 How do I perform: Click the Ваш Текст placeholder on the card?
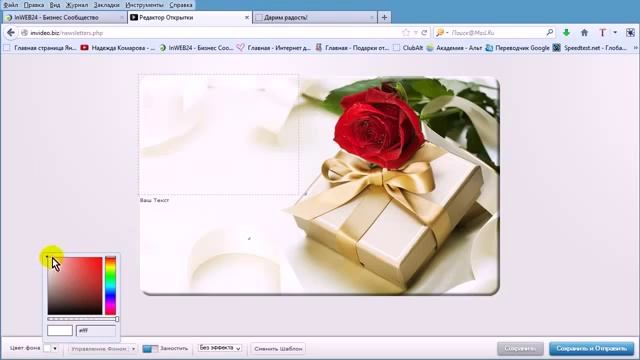[x=154, y=200]
